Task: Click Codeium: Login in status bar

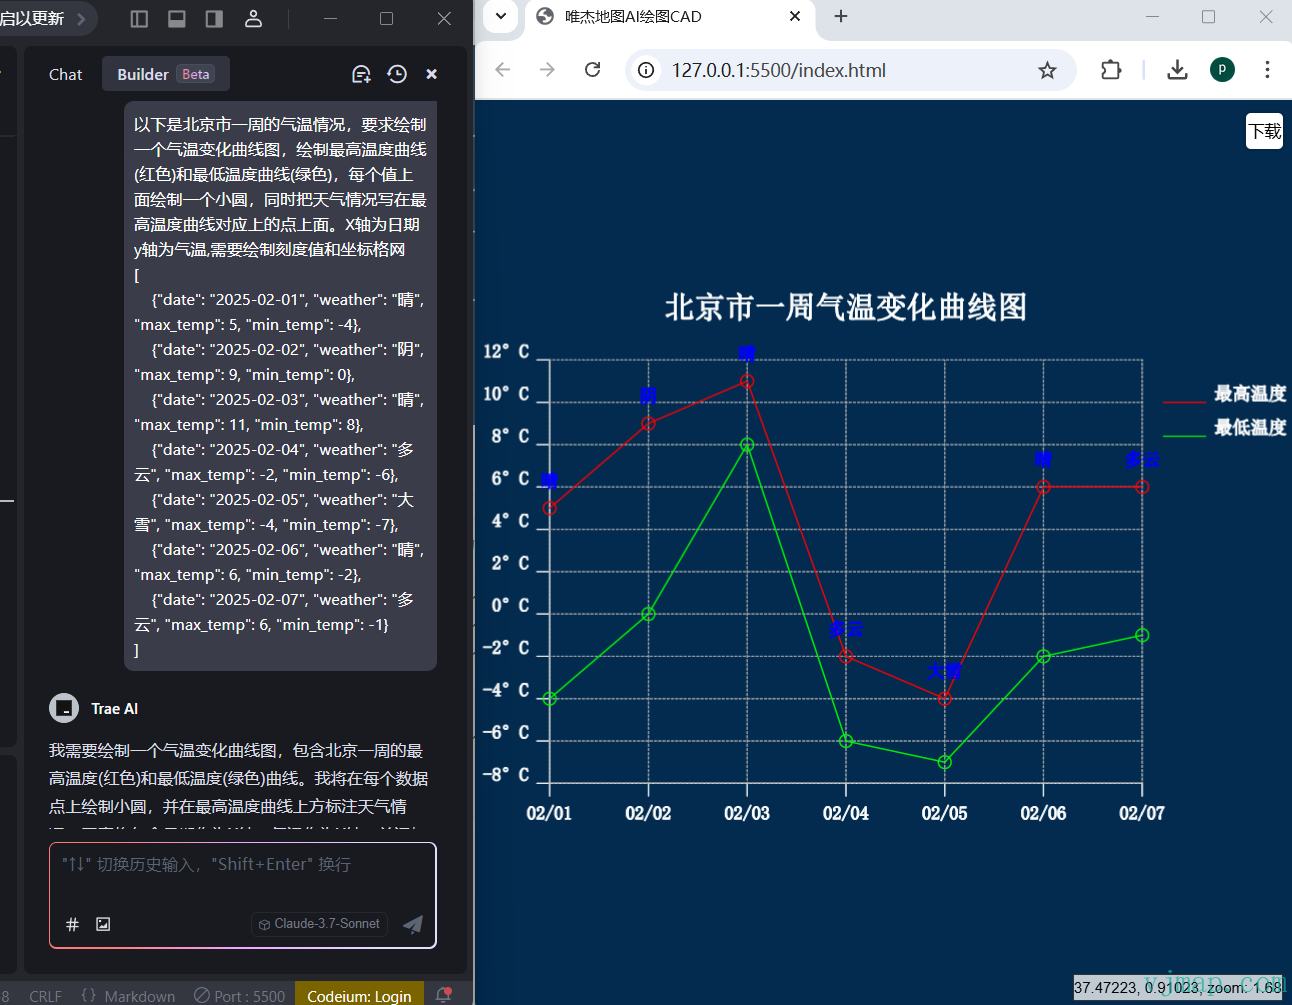Action: [359, 996]
